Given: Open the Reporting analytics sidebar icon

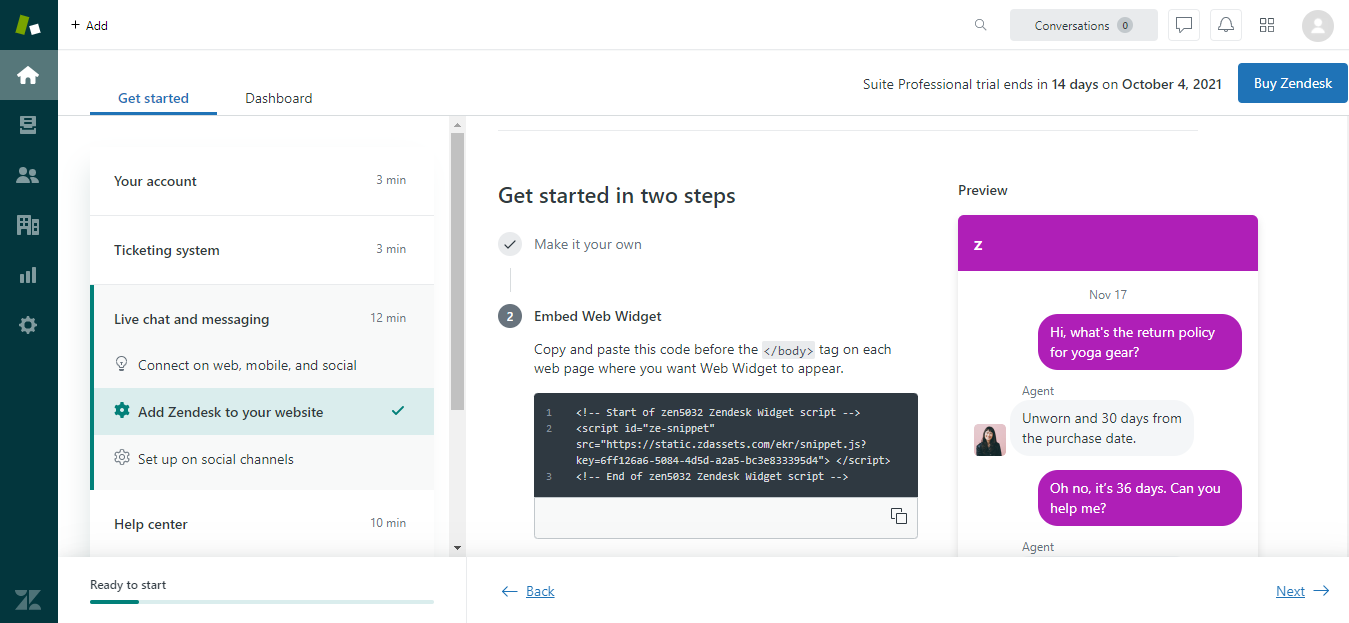Looking at the screenshot, I should (x=28, y=274).
